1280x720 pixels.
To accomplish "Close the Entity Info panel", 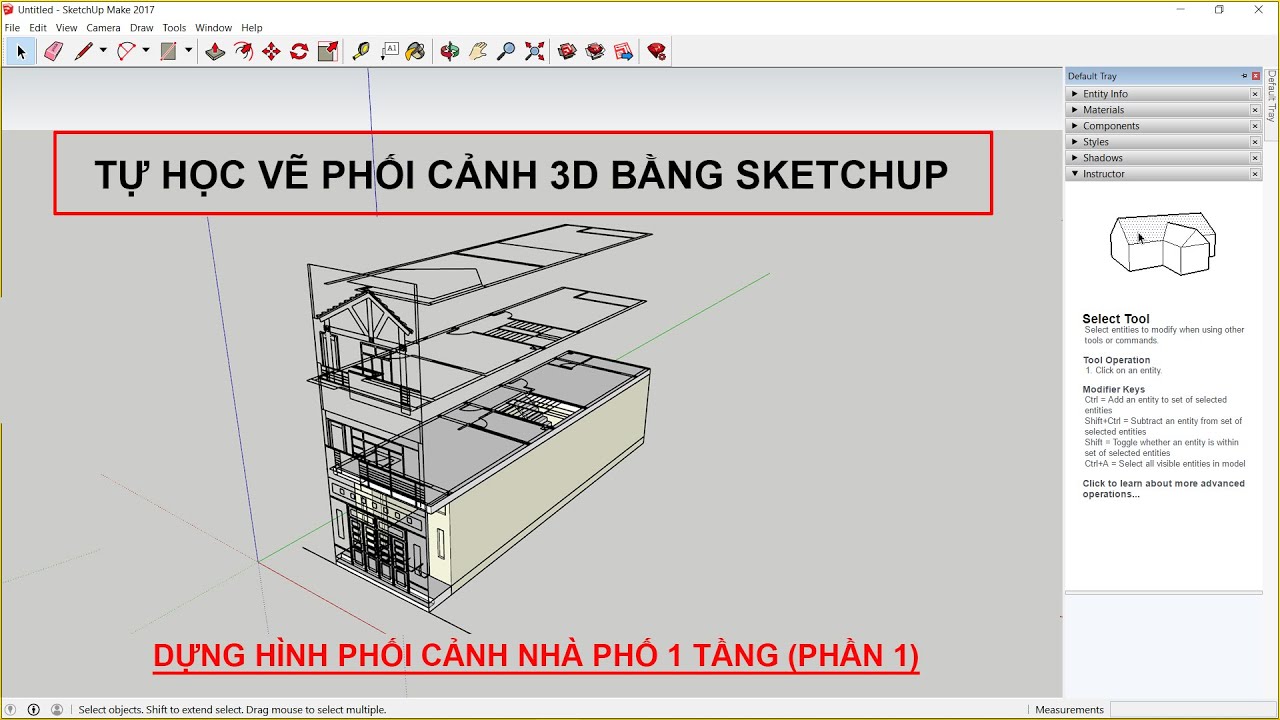I will point(1255,94).
